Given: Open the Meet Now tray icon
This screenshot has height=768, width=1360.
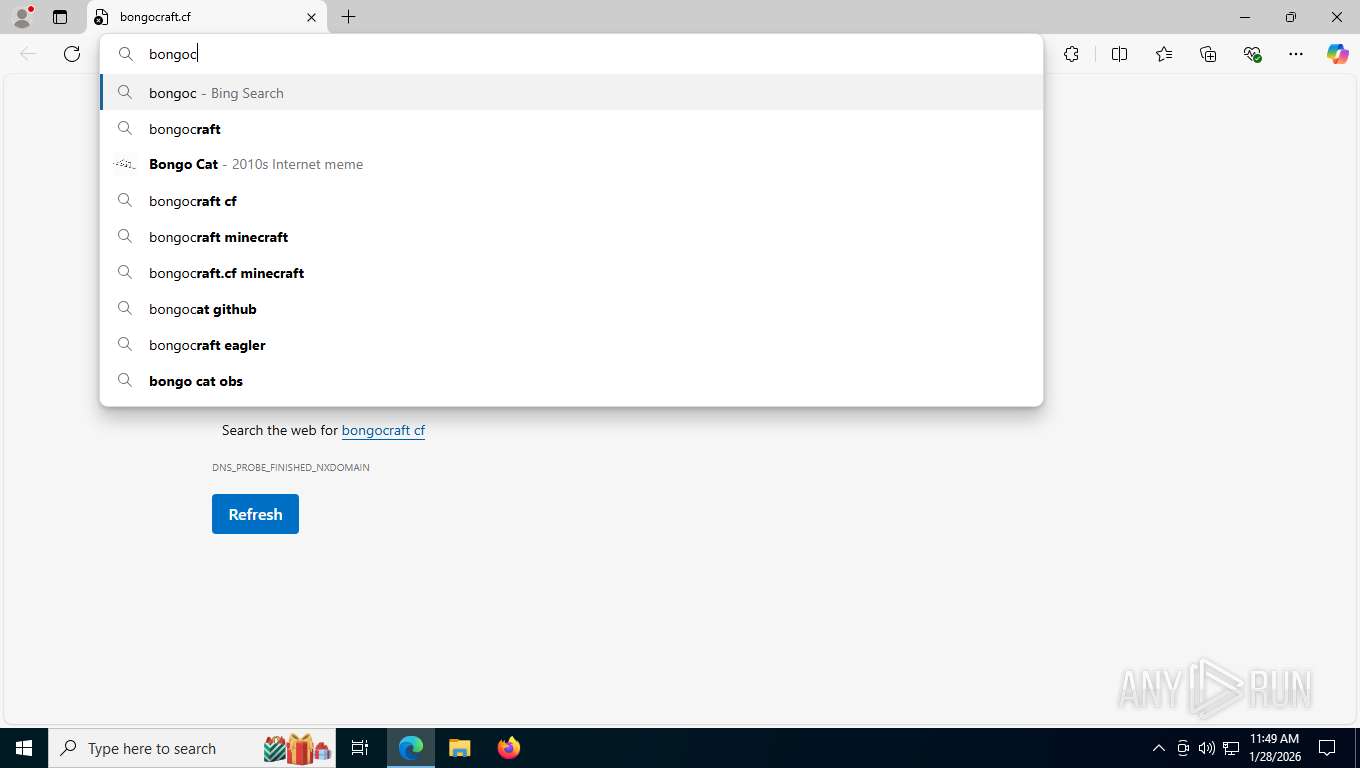Looking at the screenshot, I should pos(1183,748).
